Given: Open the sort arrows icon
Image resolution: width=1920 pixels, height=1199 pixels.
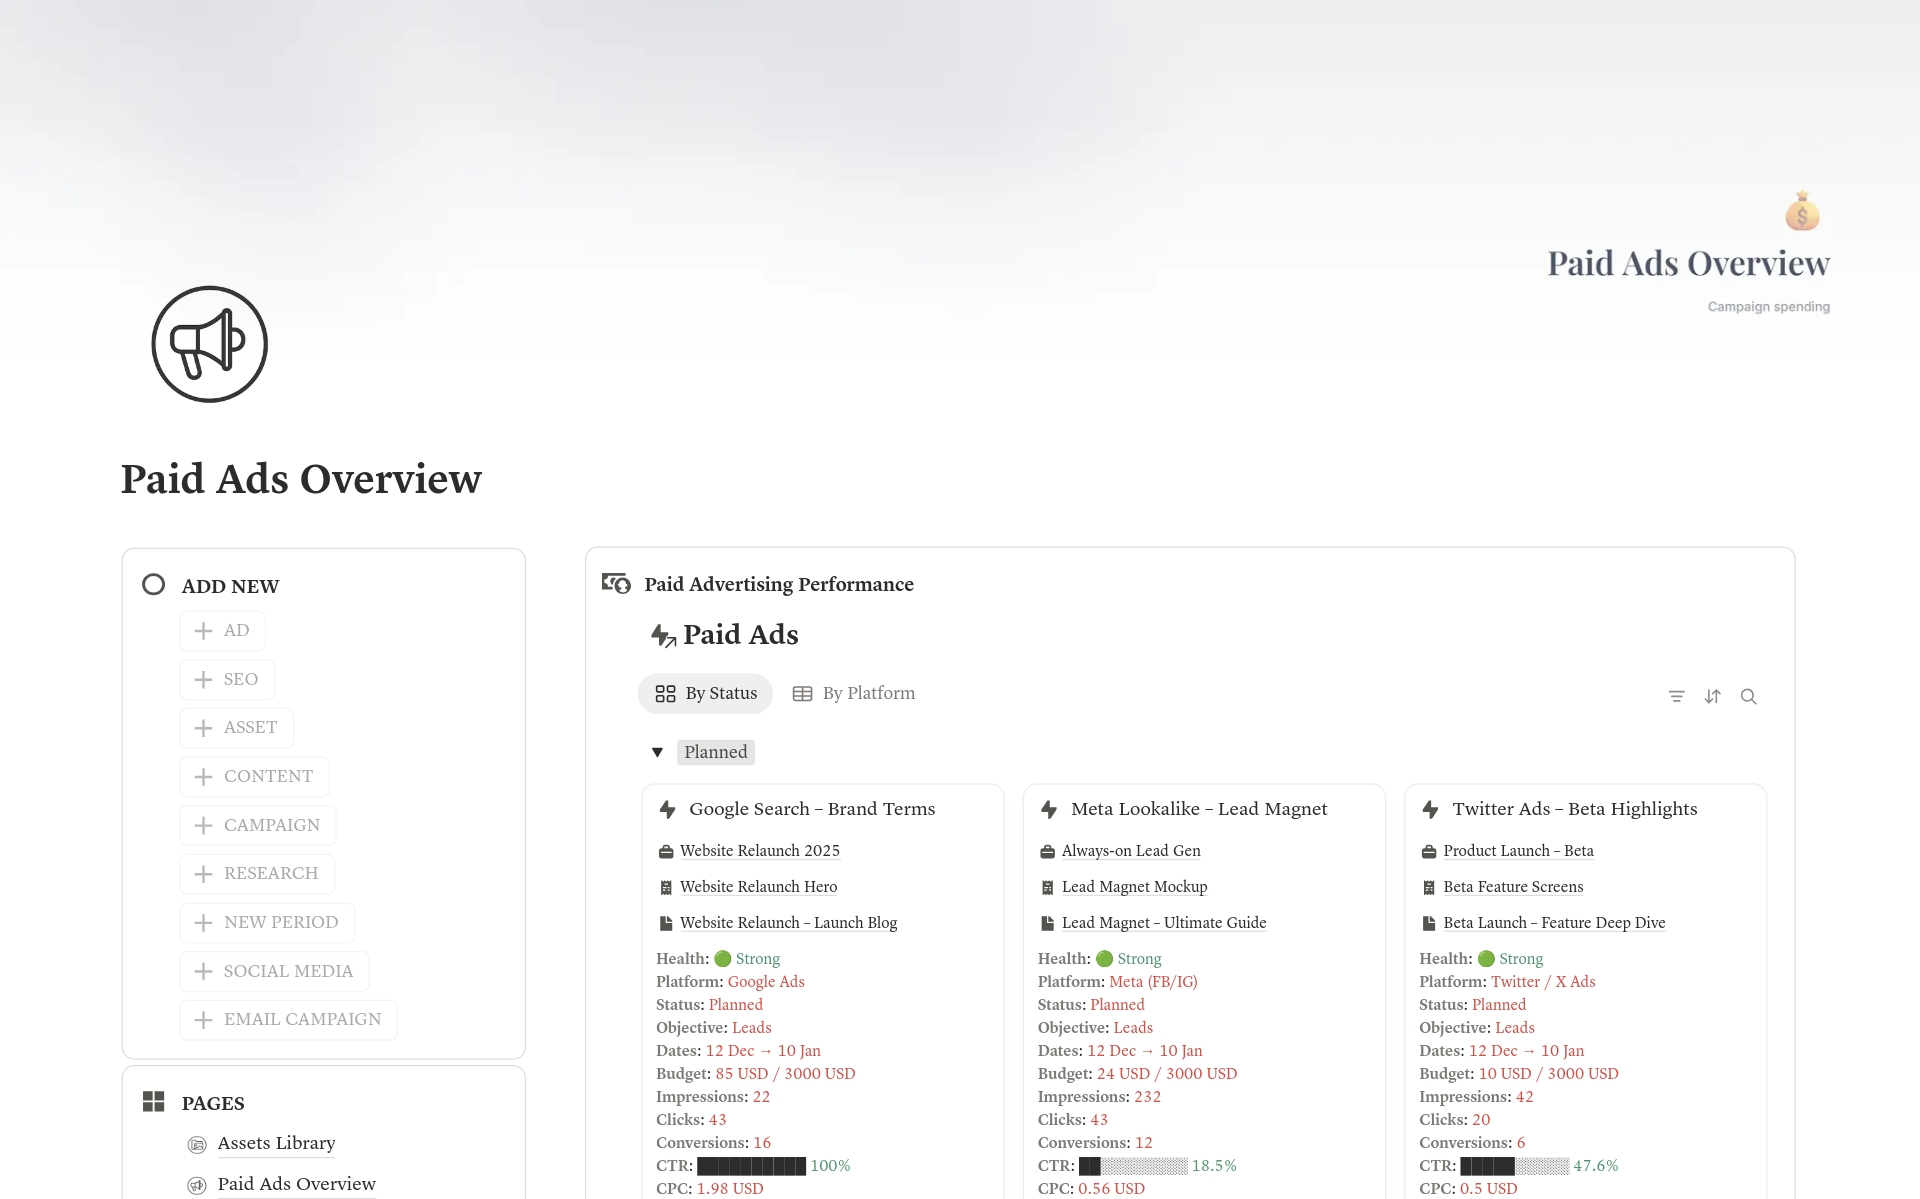Looking at the screenshot, I should point(1713,696).
